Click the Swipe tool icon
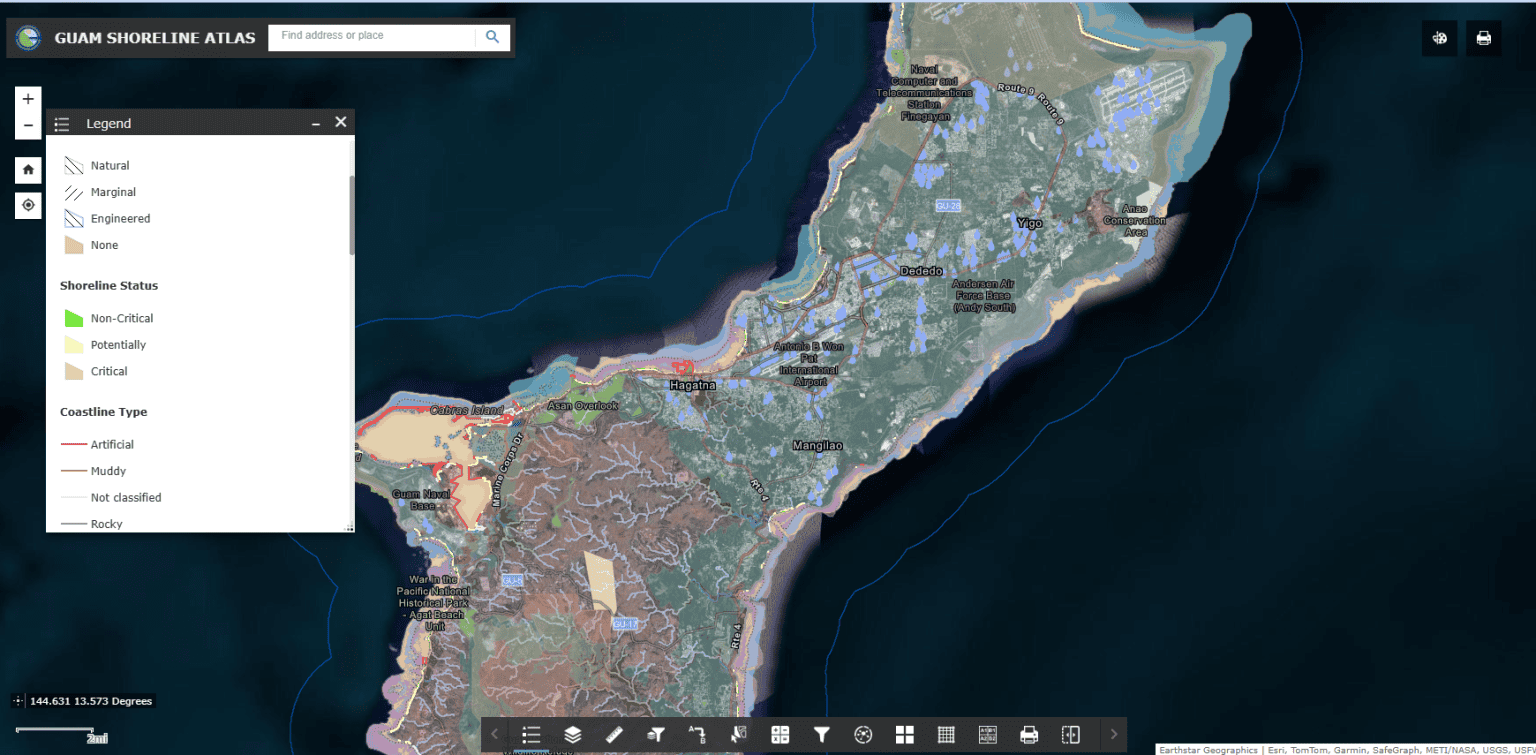 pyautogui.click(x=1070, y=735)
